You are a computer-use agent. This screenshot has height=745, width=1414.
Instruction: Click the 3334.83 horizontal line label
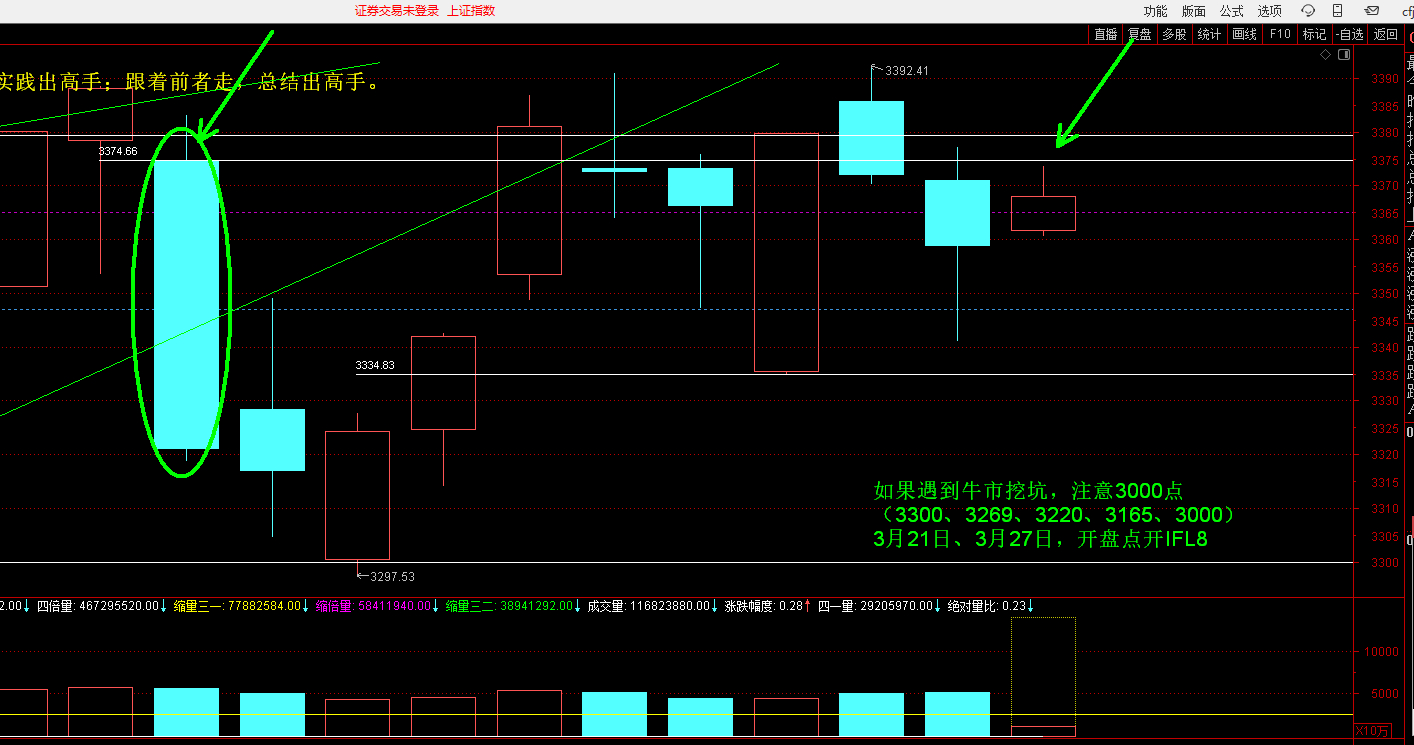375,366
